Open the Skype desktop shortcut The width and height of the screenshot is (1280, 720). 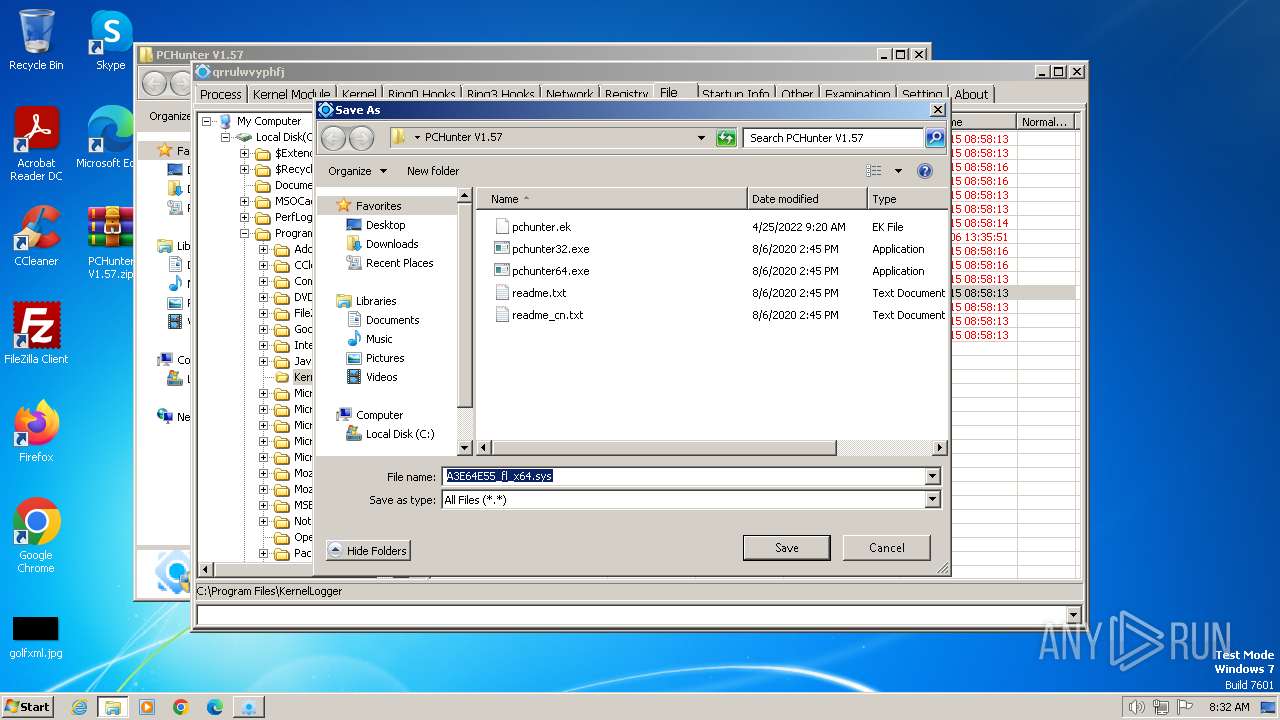111,40
